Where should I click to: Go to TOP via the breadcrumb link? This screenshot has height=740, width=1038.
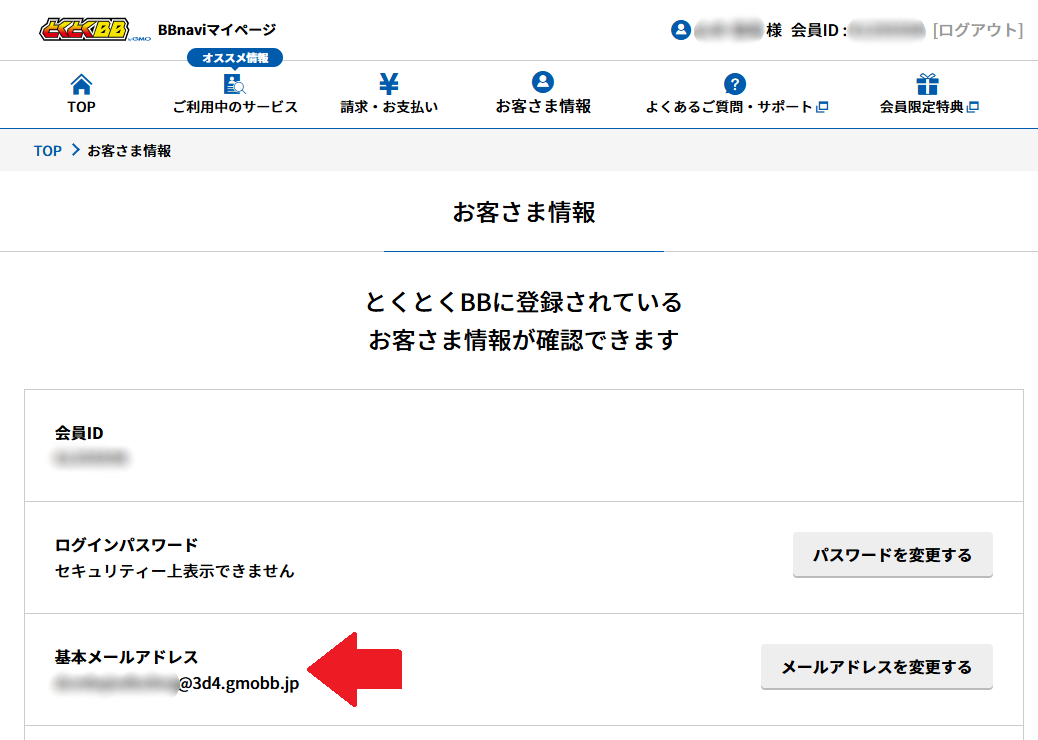48,151
